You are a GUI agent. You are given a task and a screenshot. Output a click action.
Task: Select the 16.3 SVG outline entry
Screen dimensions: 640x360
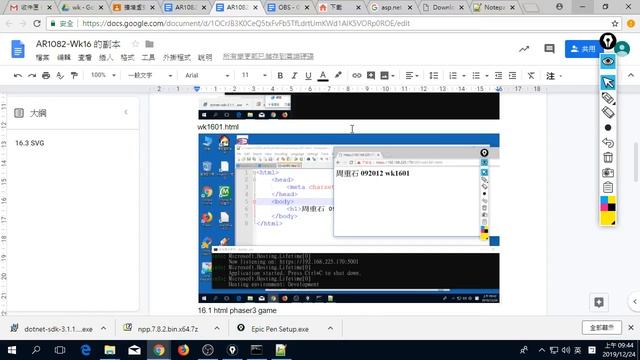(x=29, y=143)
